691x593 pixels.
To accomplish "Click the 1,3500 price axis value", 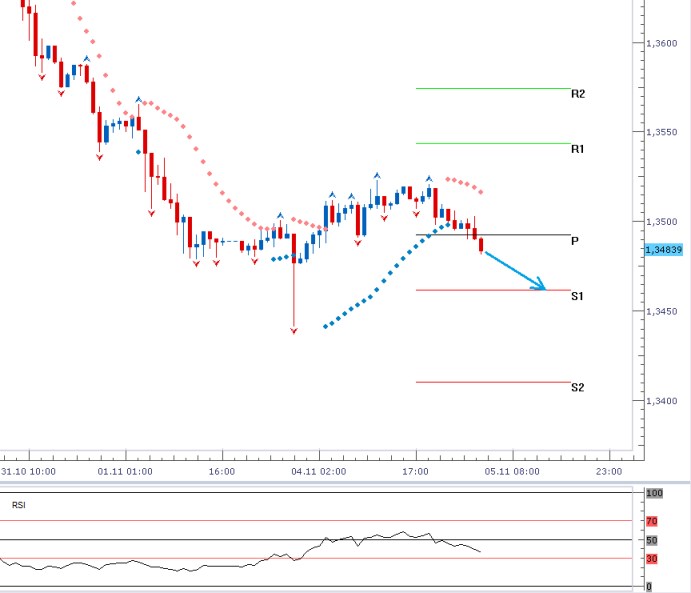I will (661, 222).
